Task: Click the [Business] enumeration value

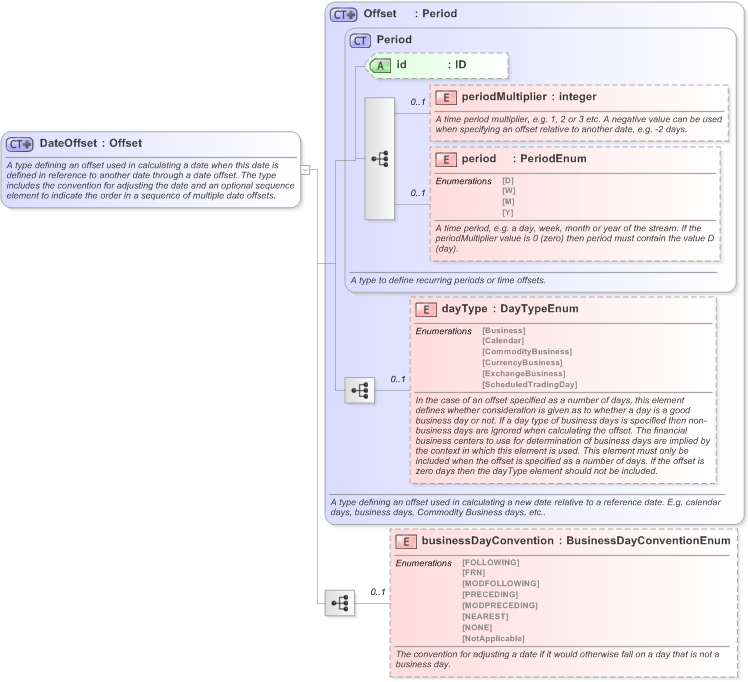Action: pos(504,330)
